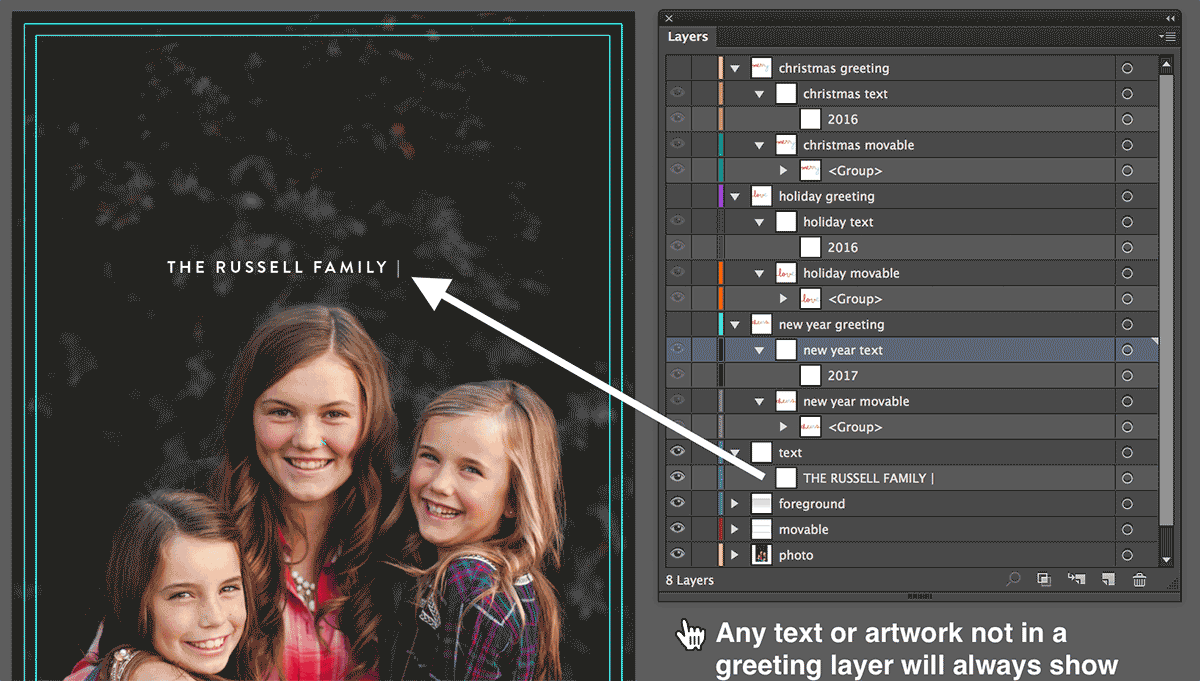Toggle visibility eye of text layer
The width and height of the screenshot is (1200, 681).
click(x=678, y=452)
